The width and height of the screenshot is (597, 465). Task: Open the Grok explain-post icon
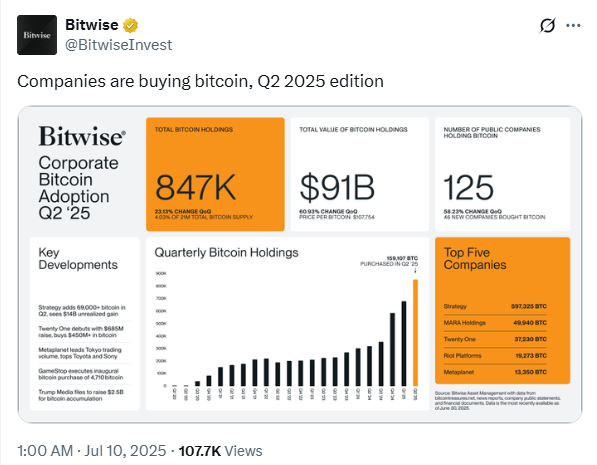[547, 26]
